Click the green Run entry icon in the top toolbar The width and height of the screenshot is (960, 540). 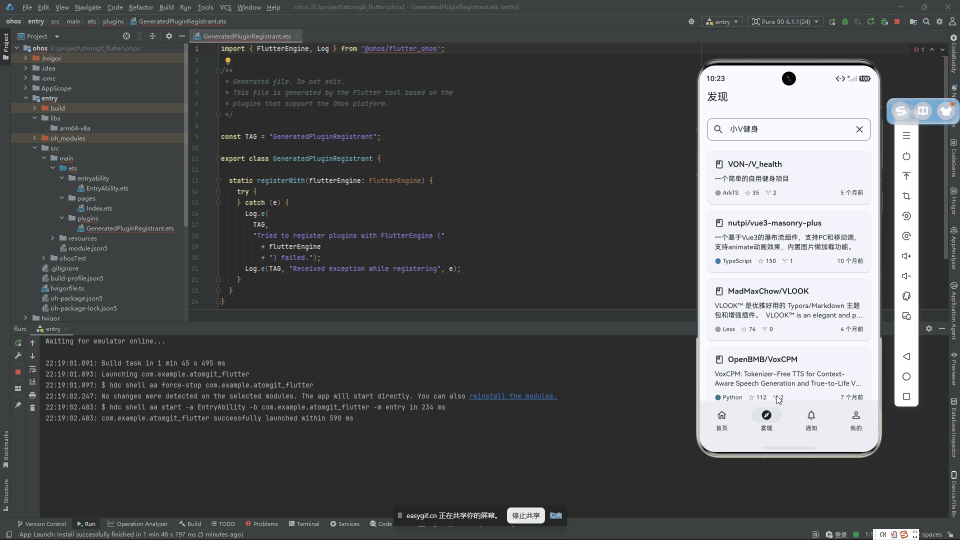(832, 21)
